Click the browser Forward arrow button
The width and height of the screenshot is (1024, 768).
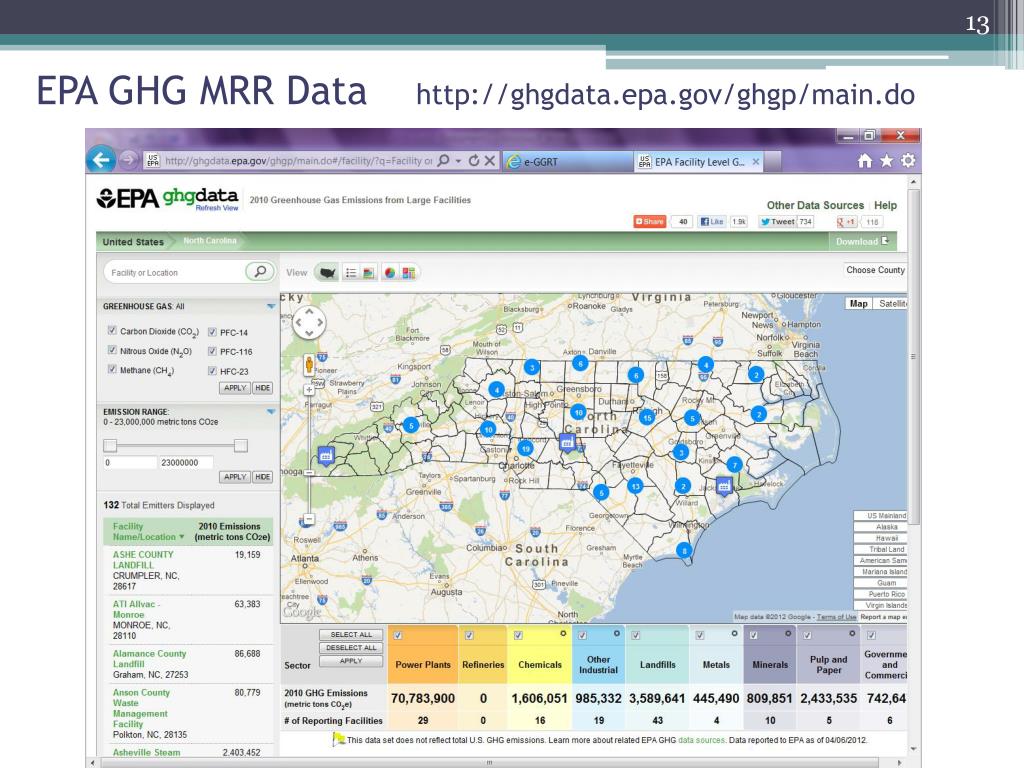coord(129,160)
